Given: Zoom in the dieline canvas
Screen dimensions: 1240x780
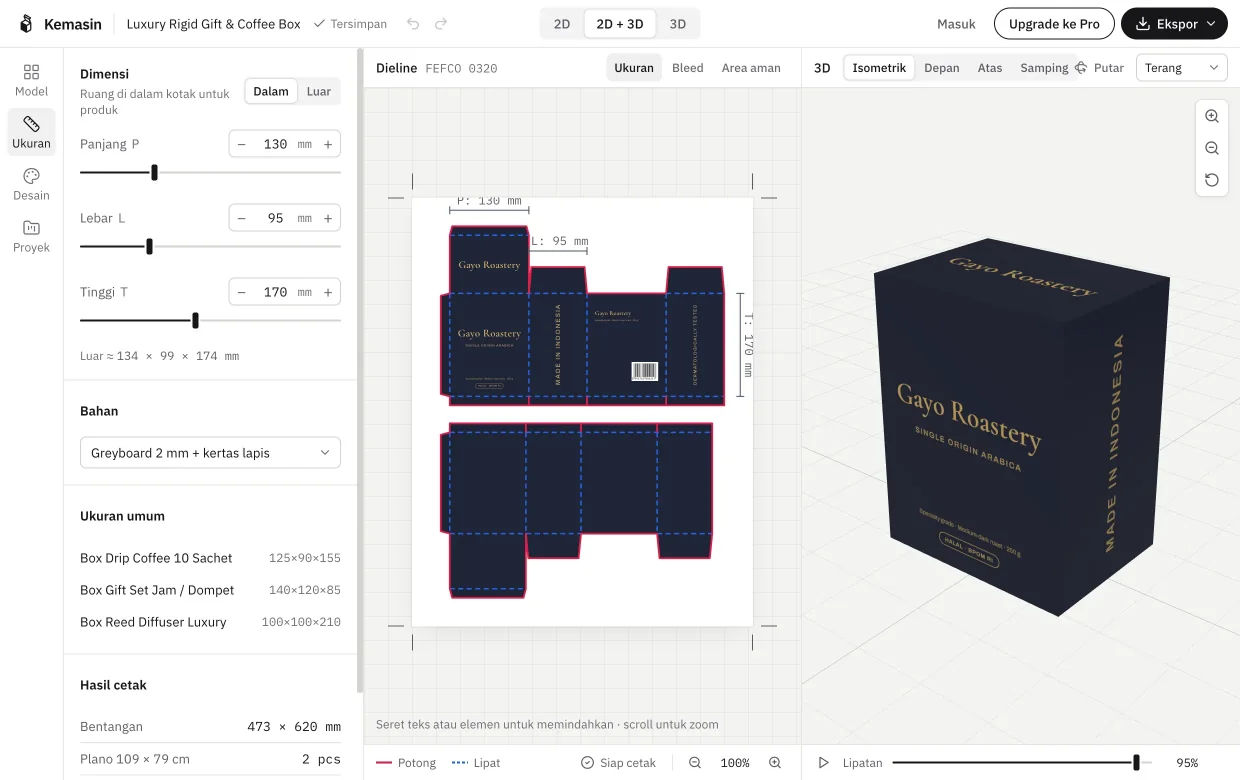Looking at the screenshot, I should coord(775,763).
